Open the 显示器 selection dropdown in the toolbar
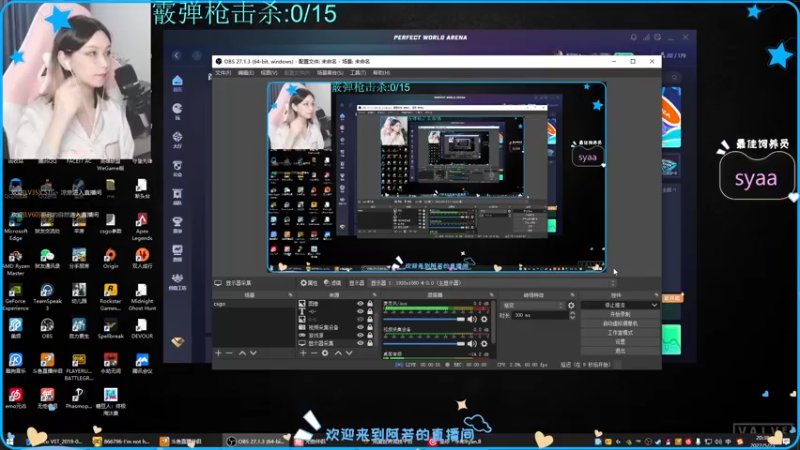 click(x=491, y=283)
